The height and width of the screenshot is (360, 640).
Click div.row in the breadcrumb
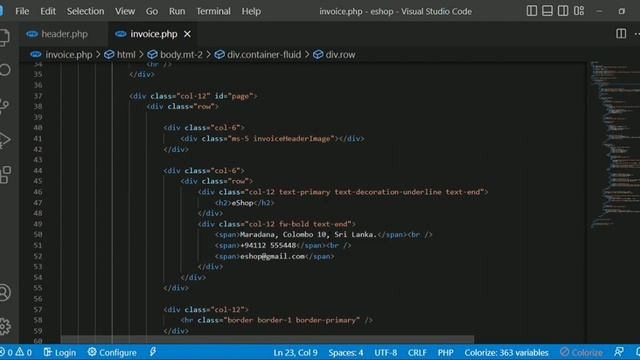pos(340,55)
